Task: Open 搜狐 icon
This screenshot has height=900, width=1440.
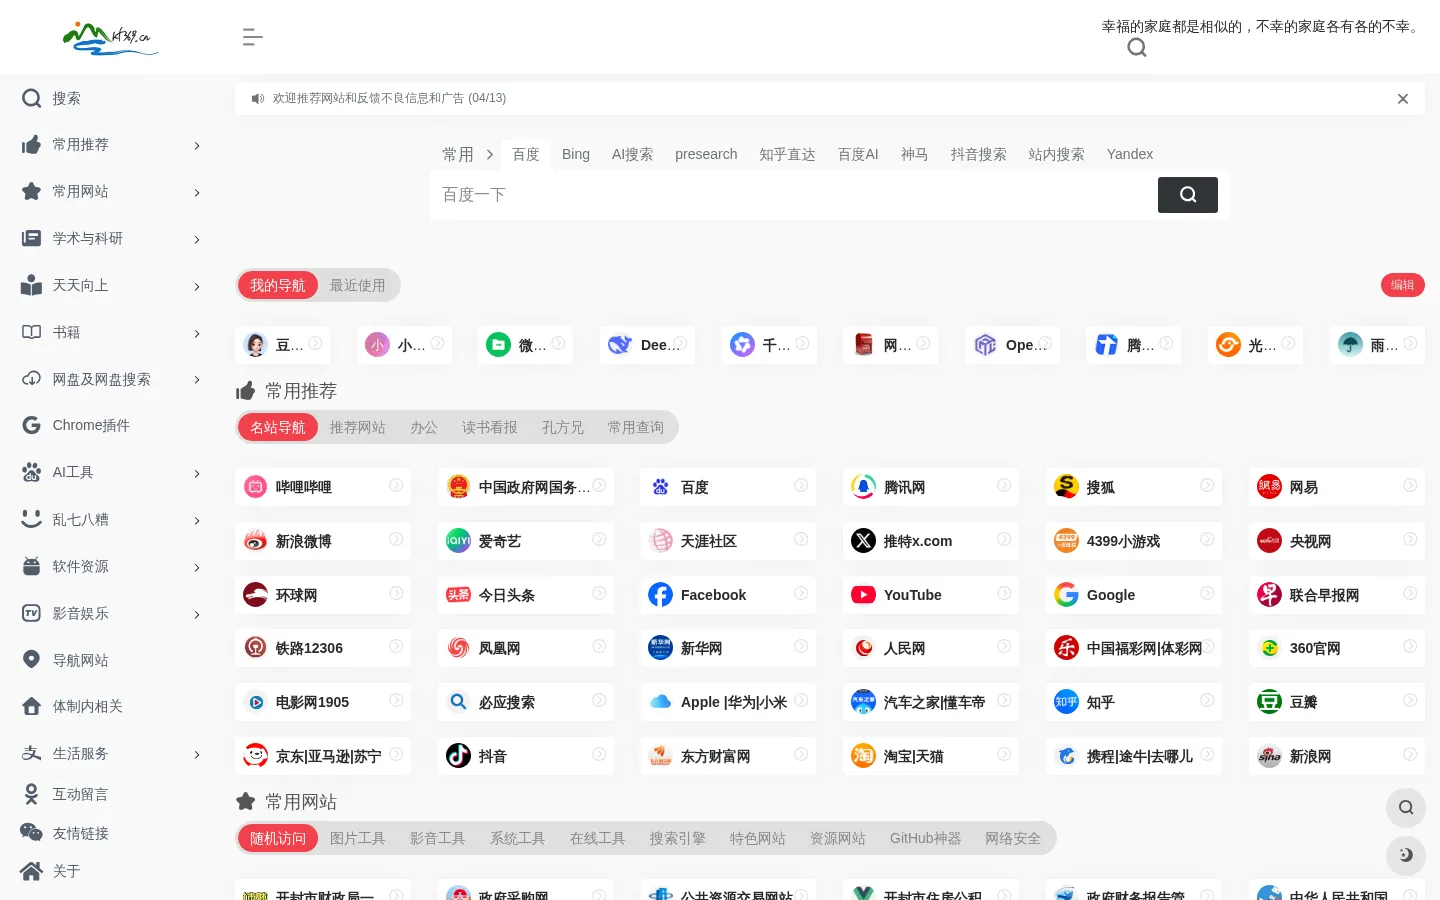Action: (1066, 487)
